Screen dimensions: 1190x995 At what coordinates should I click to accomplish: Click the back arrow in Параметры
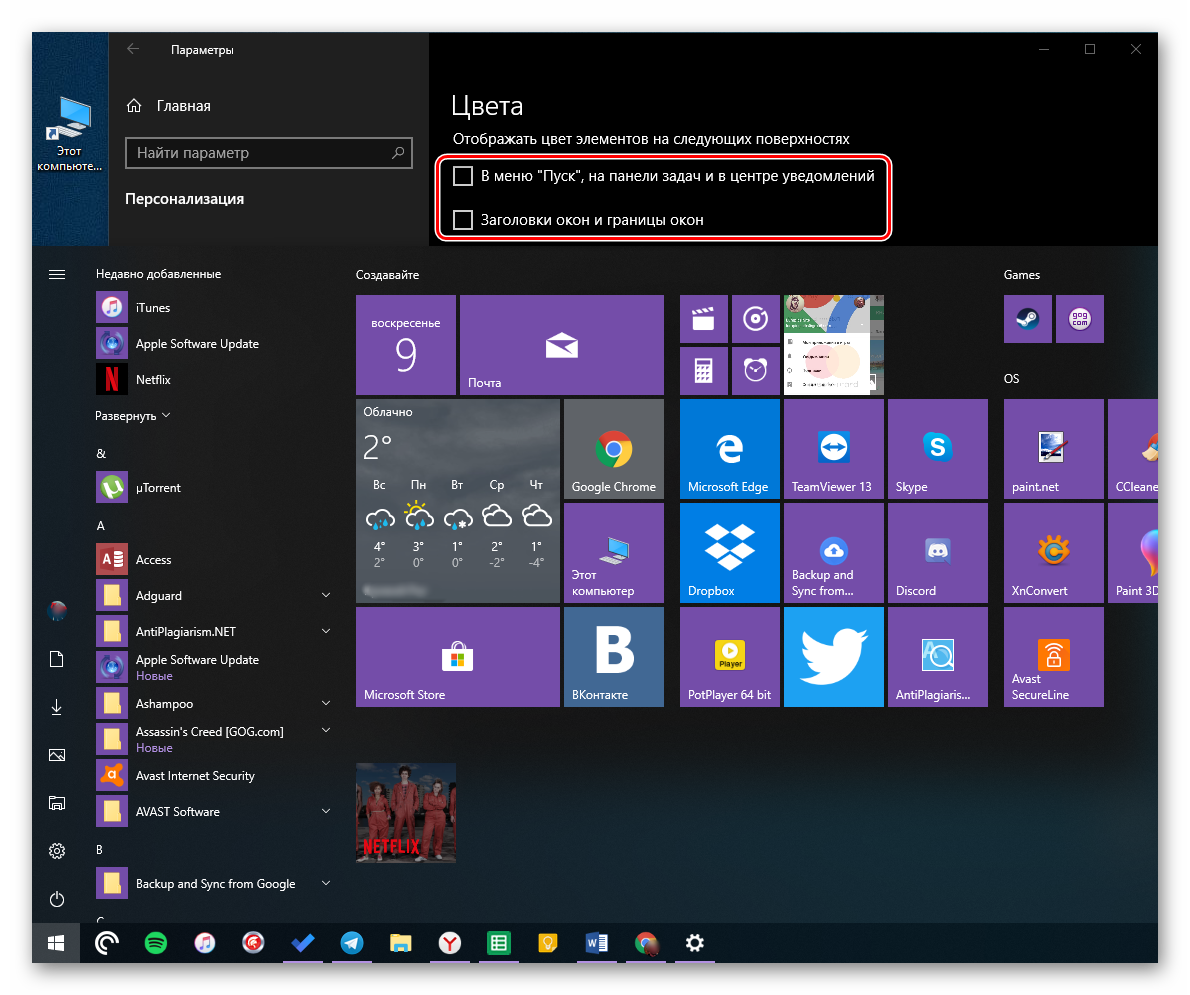pos(133,49)
